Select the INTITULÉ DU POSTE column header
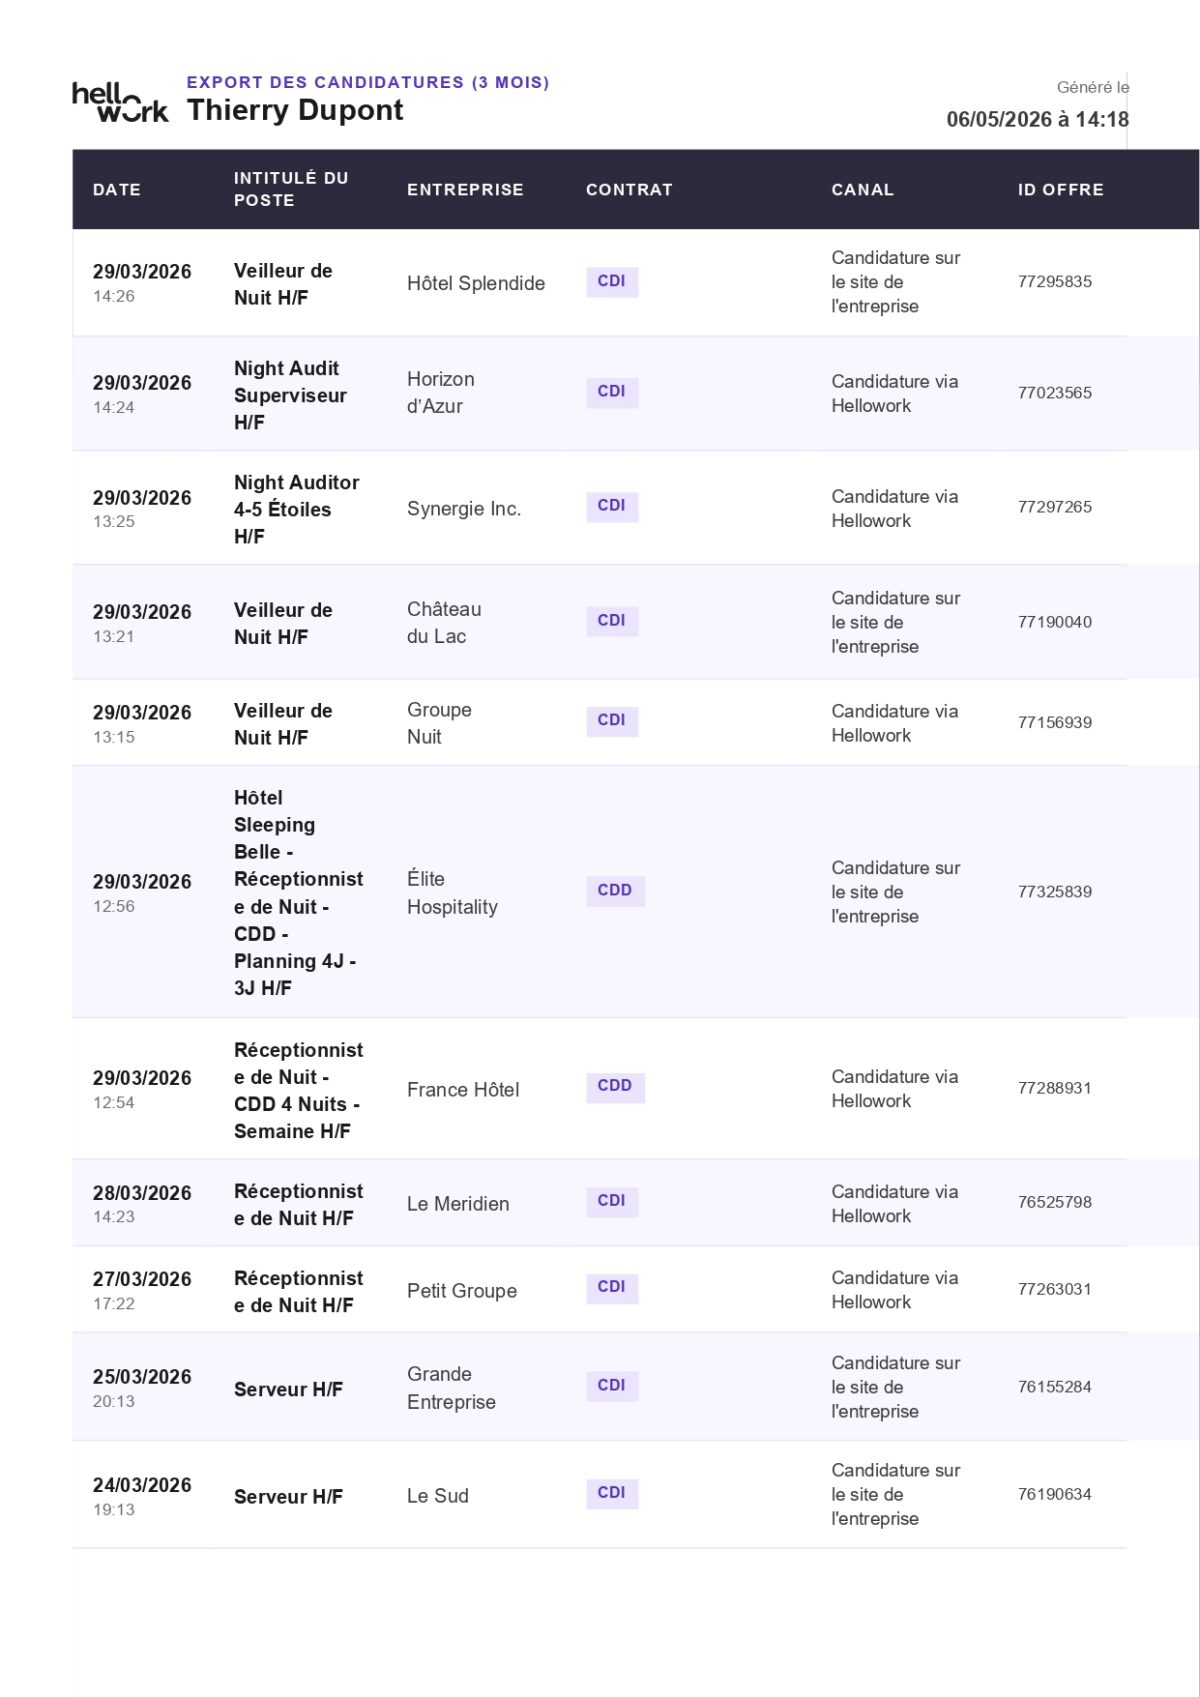This screenshot has width=1200, height=1697. [x=291, y=189]
